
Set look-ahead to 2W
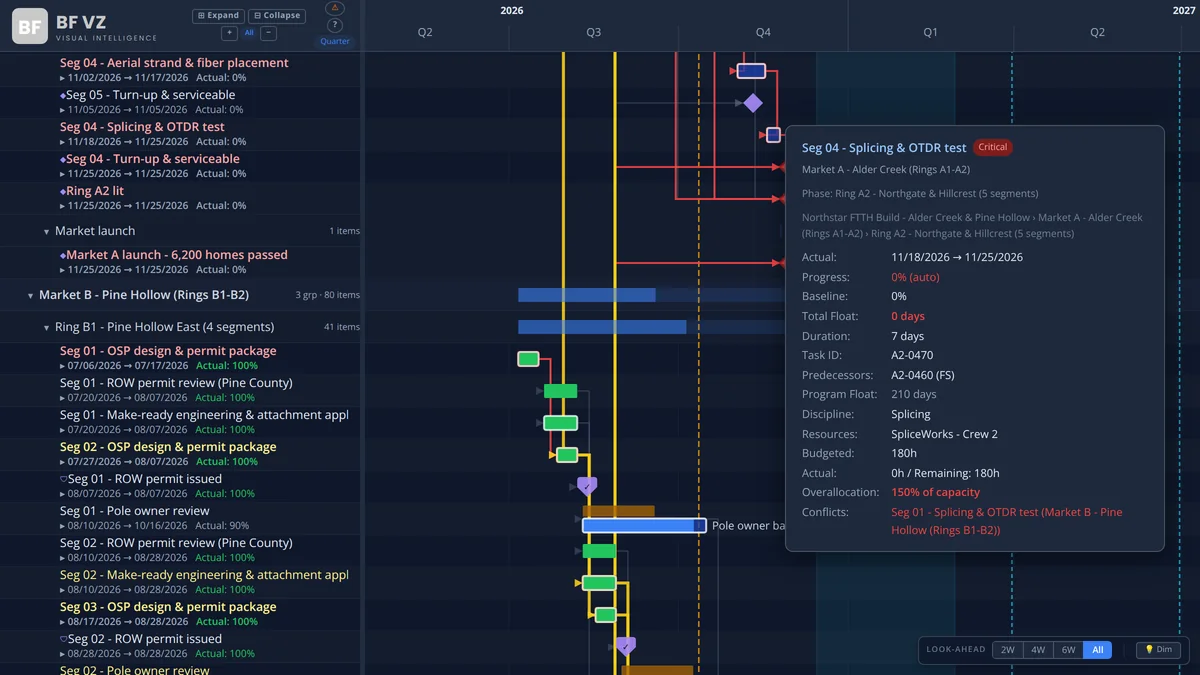1008,650
